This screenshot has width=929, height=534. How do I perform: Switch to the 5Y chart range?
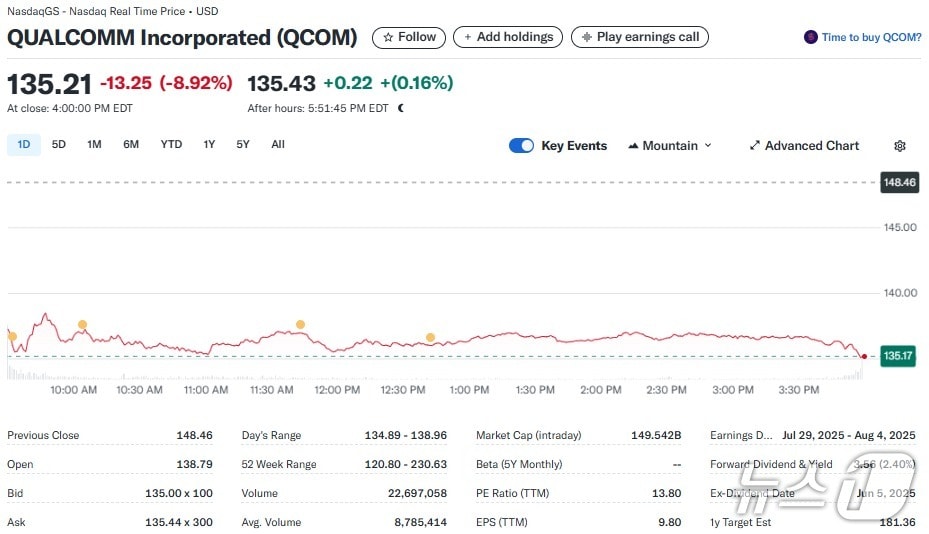243,144
